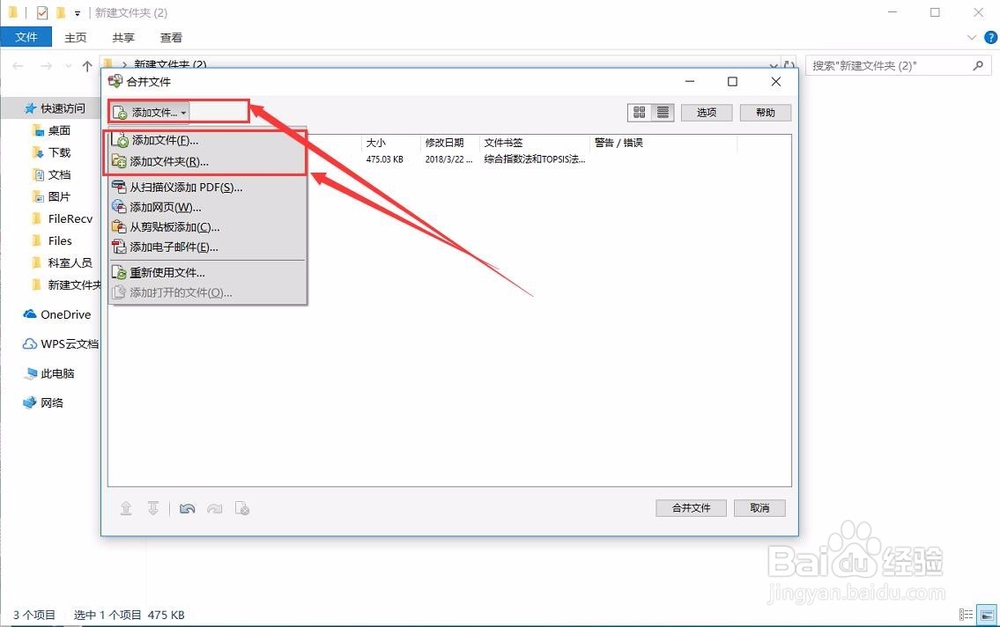Click the scanner icon beside 从扫描仪添加 PDF
The image size is (1000, 627).
119,187
